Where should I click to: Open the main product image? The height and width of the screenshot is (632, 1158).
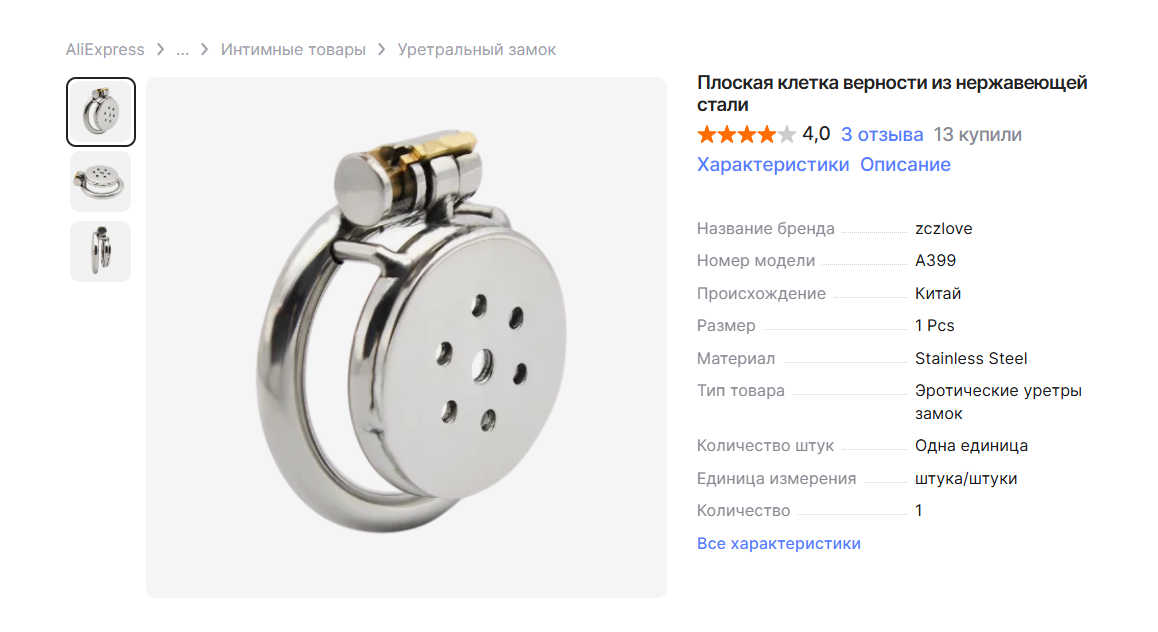406,337
